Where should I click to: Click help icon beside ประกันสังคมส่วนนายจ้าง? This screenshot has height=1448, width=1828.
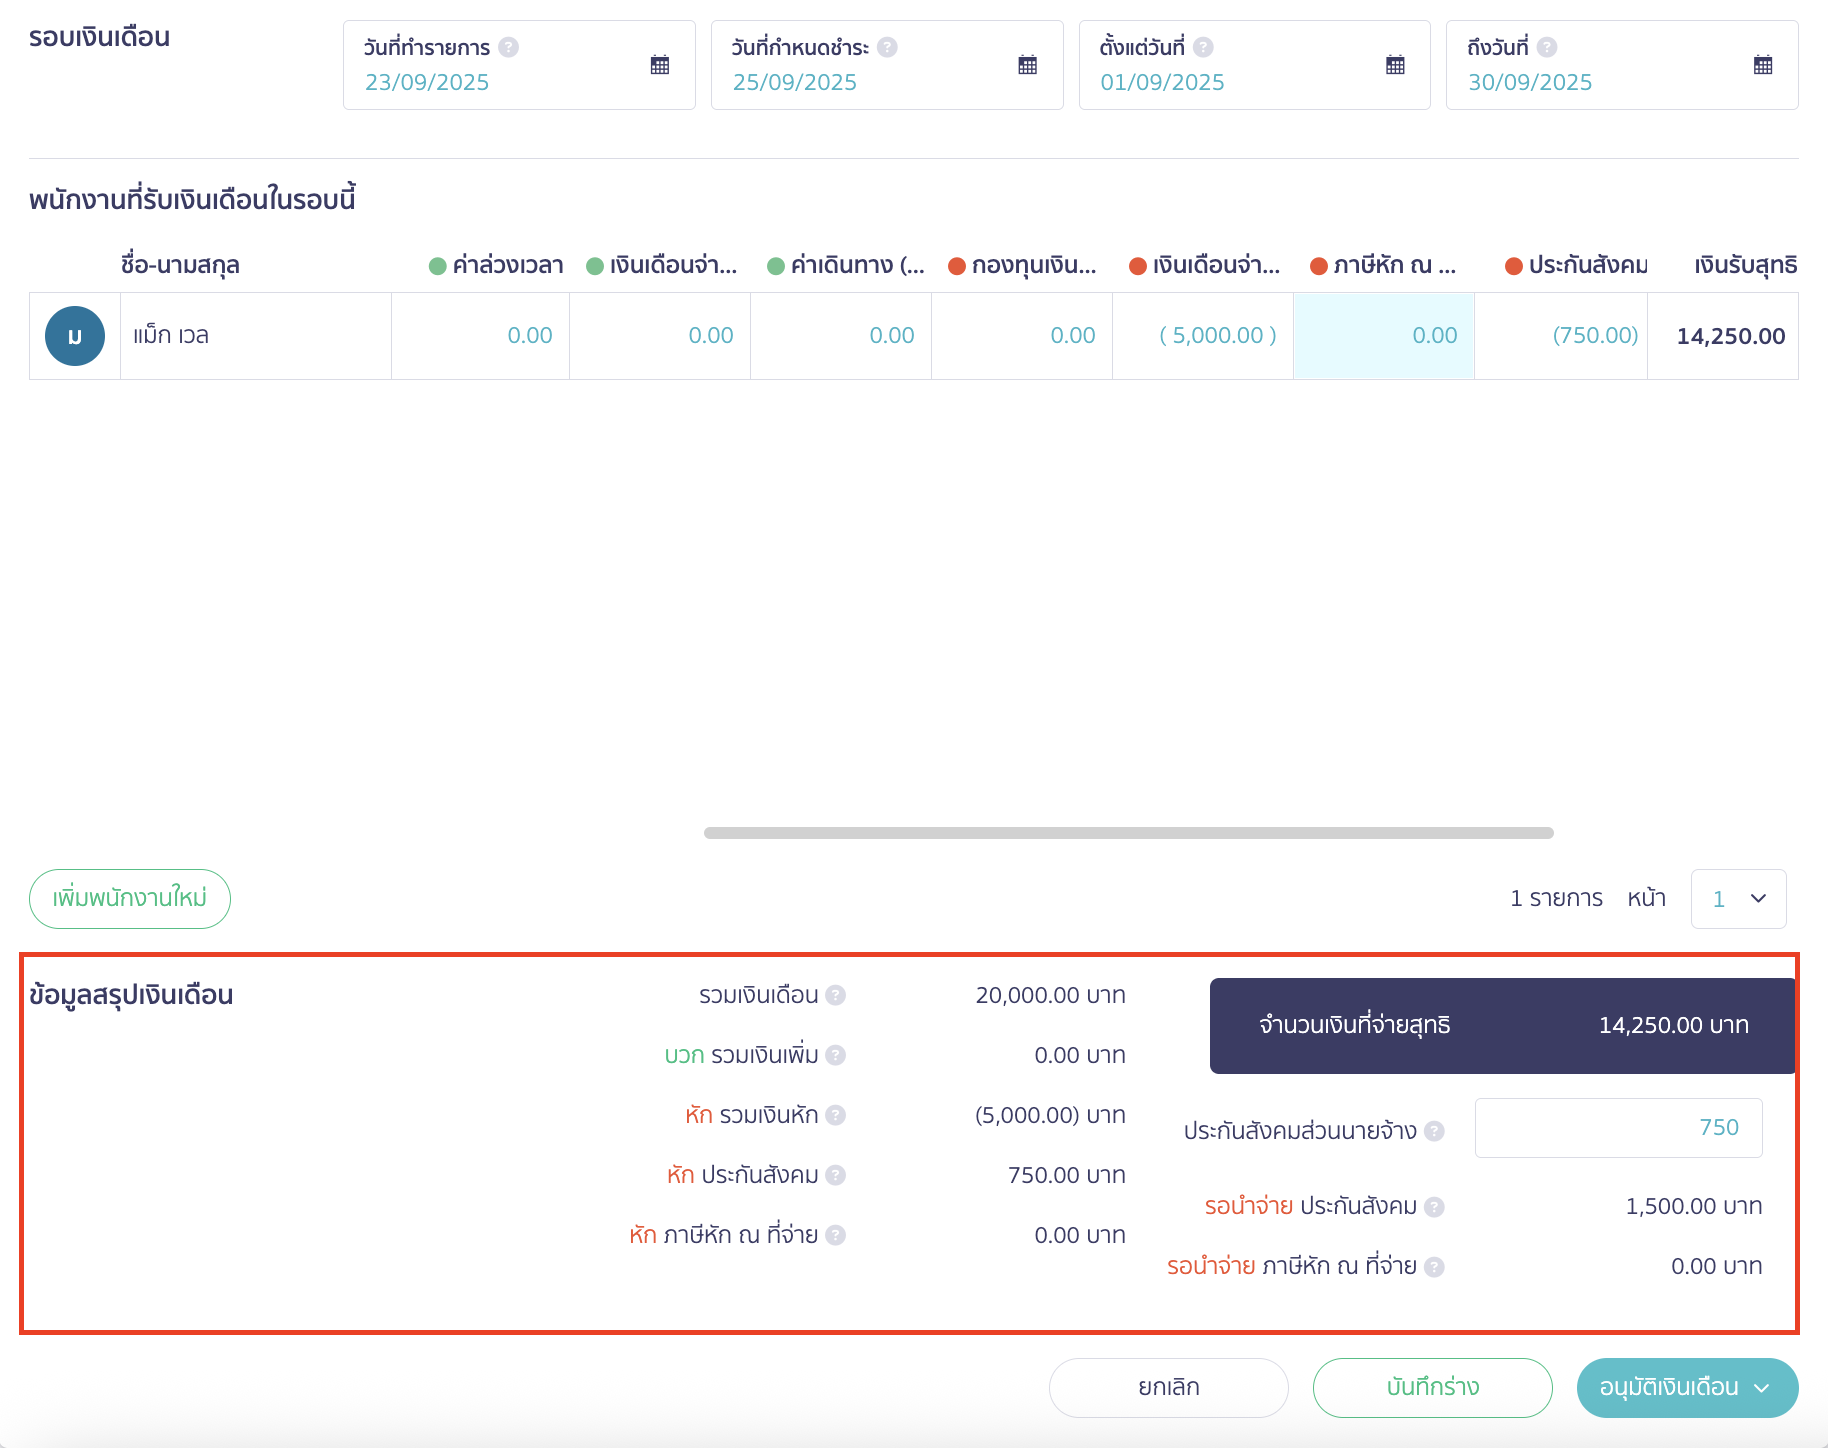point(1434,1131)
